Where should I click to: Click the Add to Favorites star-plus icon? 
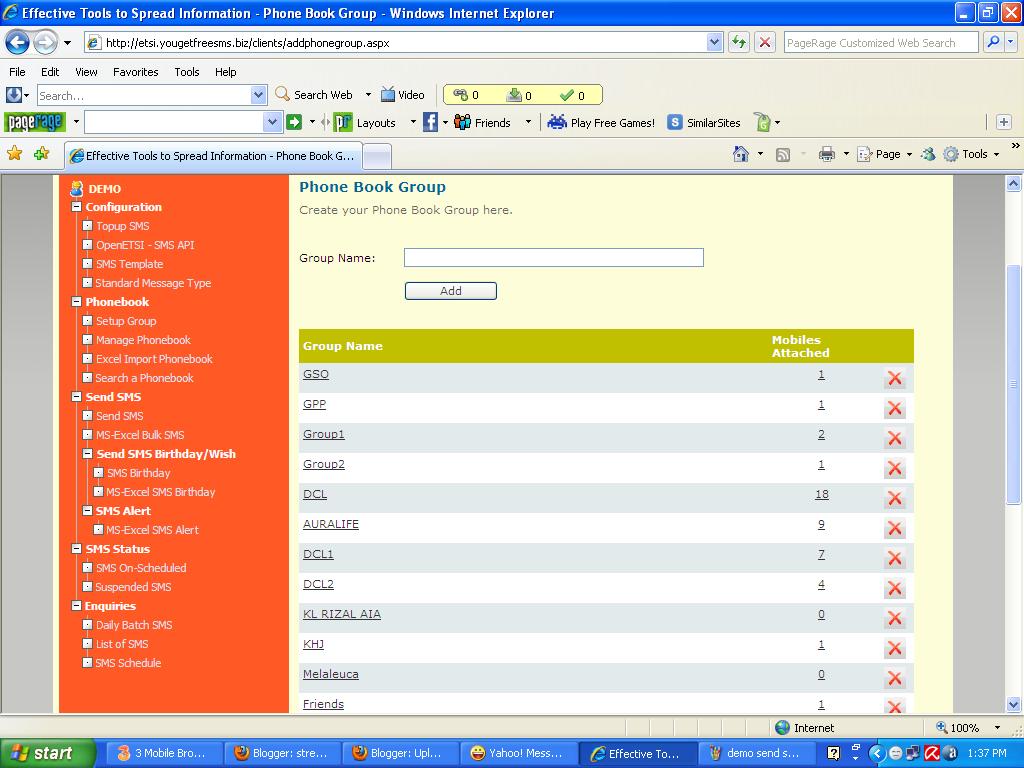coord(42,153)
